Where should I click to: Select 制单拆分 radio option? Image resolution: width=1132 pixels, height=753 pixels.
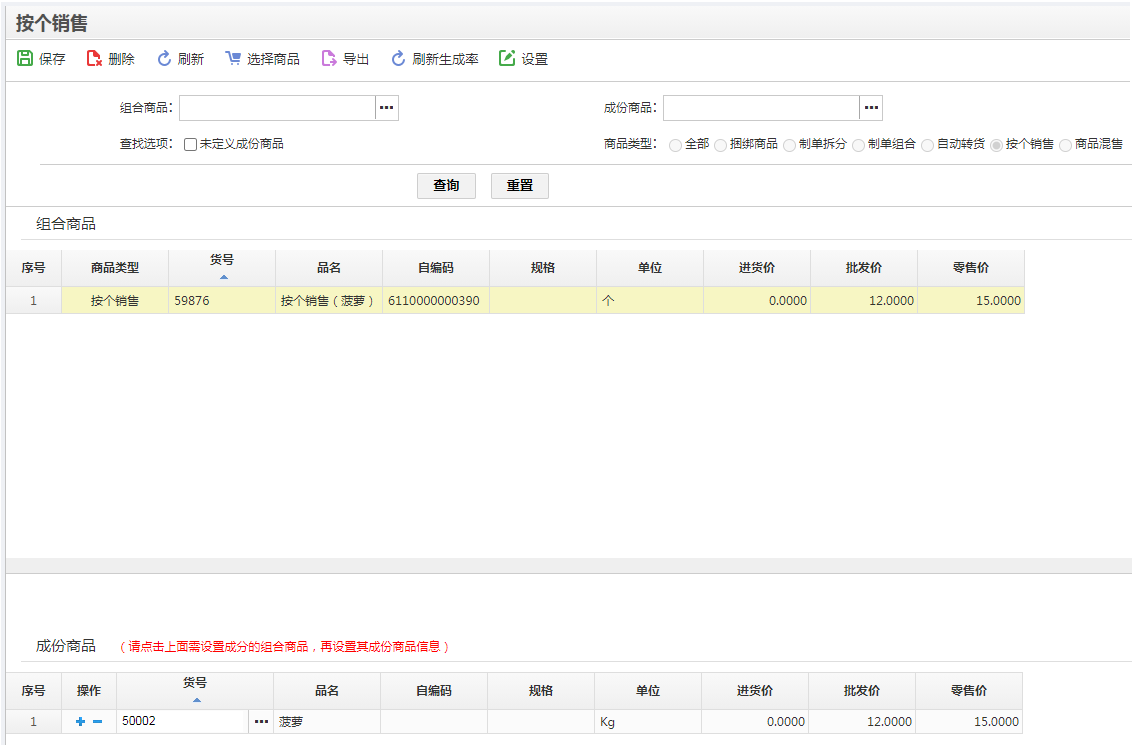coord(790,145)
